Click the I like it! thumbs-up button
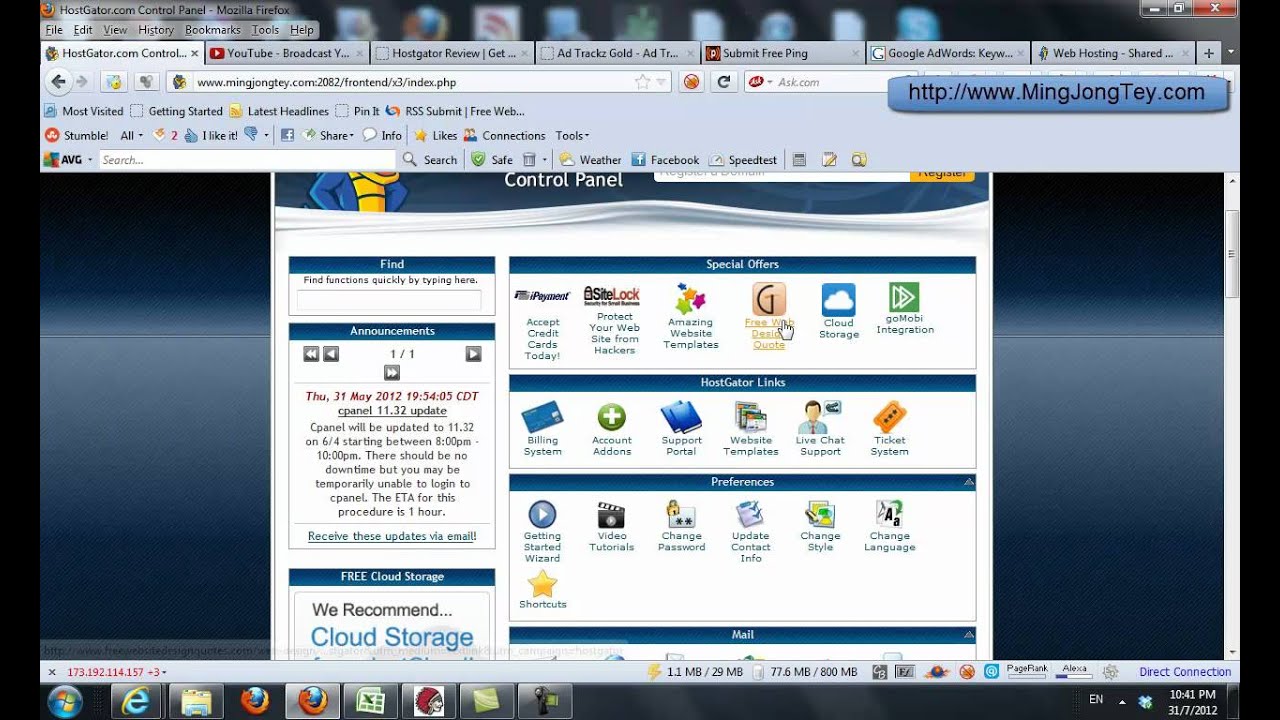 click(211, 135)
